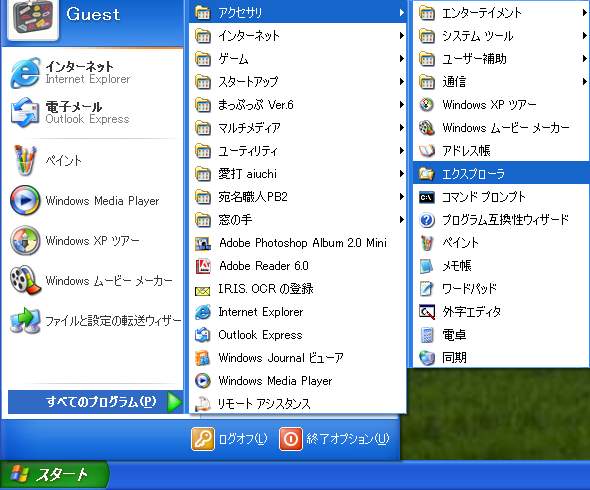Expand the ユーティリティ programs folder

(x=297, y=151)
